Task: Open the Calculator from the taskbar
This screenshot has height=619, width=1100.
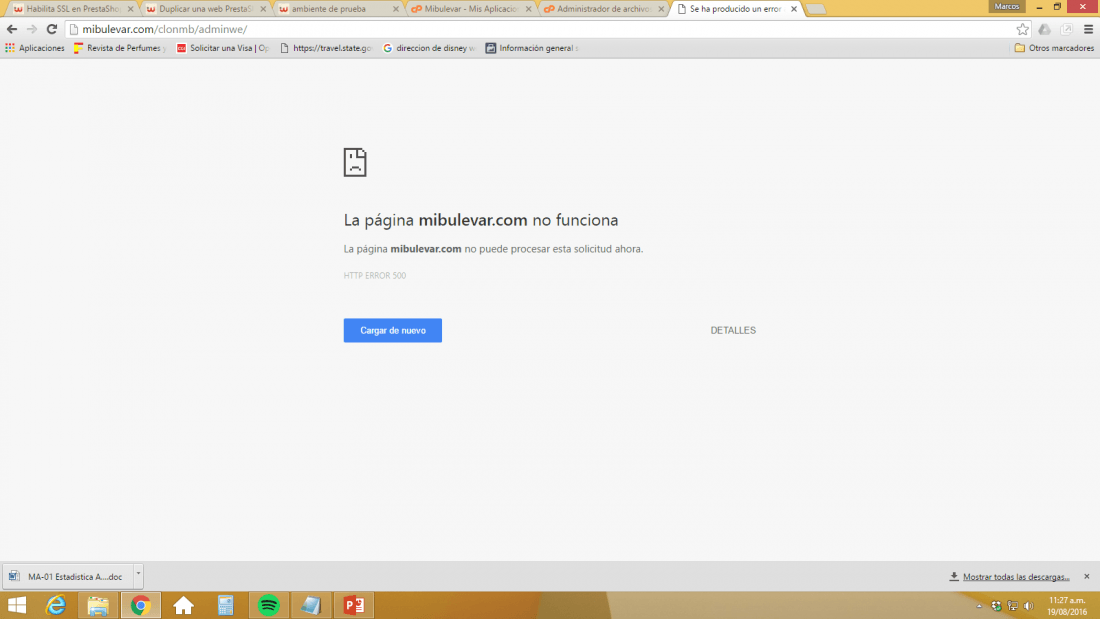Action: point(226,605)
